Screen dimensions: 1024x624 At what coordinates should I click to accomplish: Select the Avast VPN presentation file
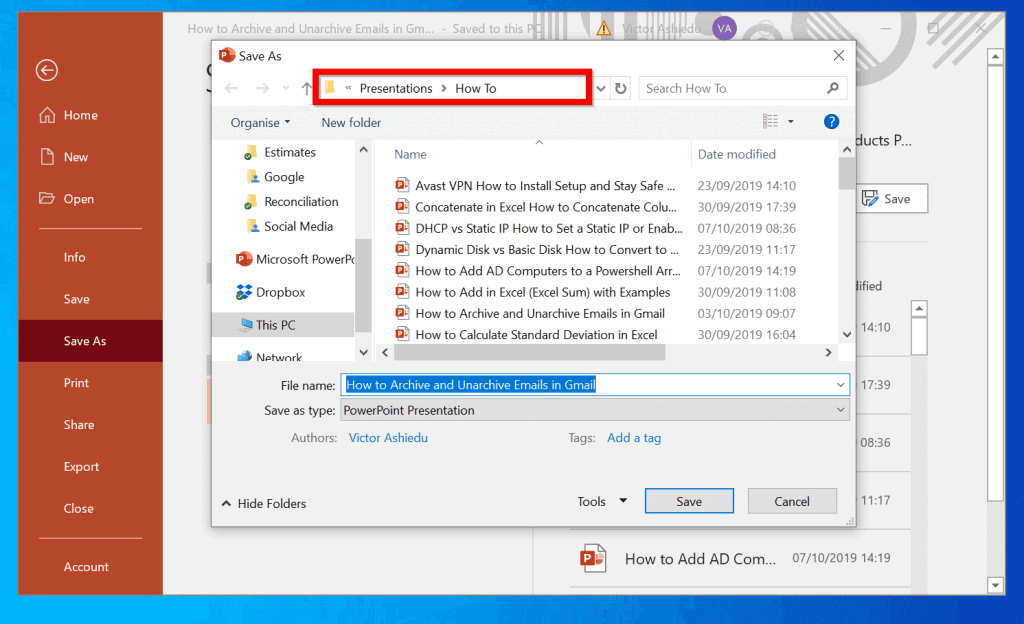coord(536,185)
